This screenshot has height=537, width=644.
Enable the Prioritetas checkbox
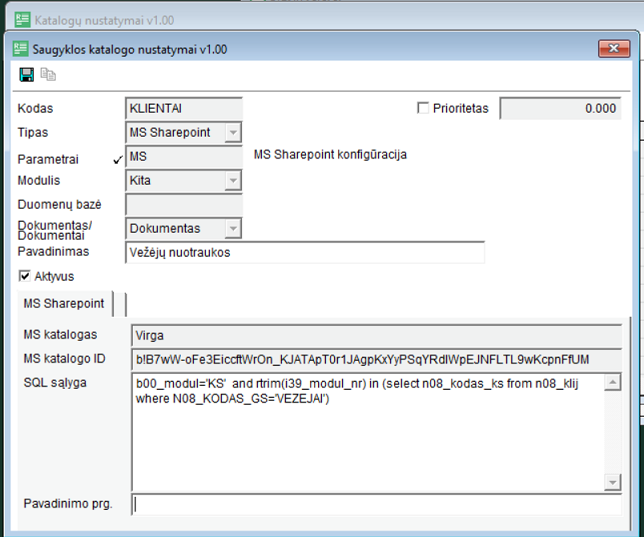point(423,108)
